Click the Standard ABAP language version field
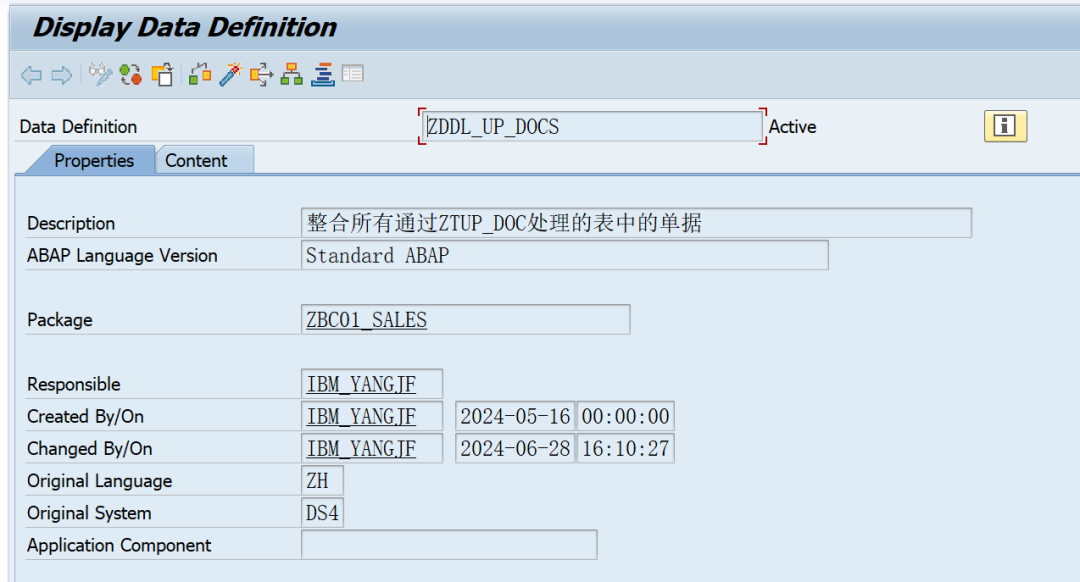This screenshot has width=1080, height=582. tap(565, 256)
